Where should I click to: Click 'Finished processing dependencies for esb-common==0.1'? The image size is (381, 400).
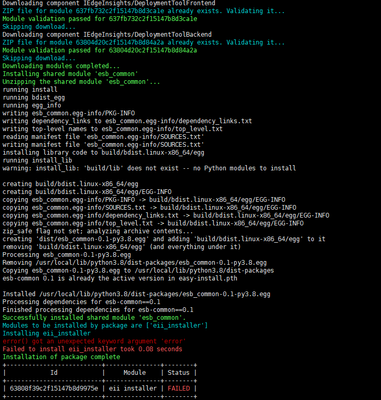point(98,310)
